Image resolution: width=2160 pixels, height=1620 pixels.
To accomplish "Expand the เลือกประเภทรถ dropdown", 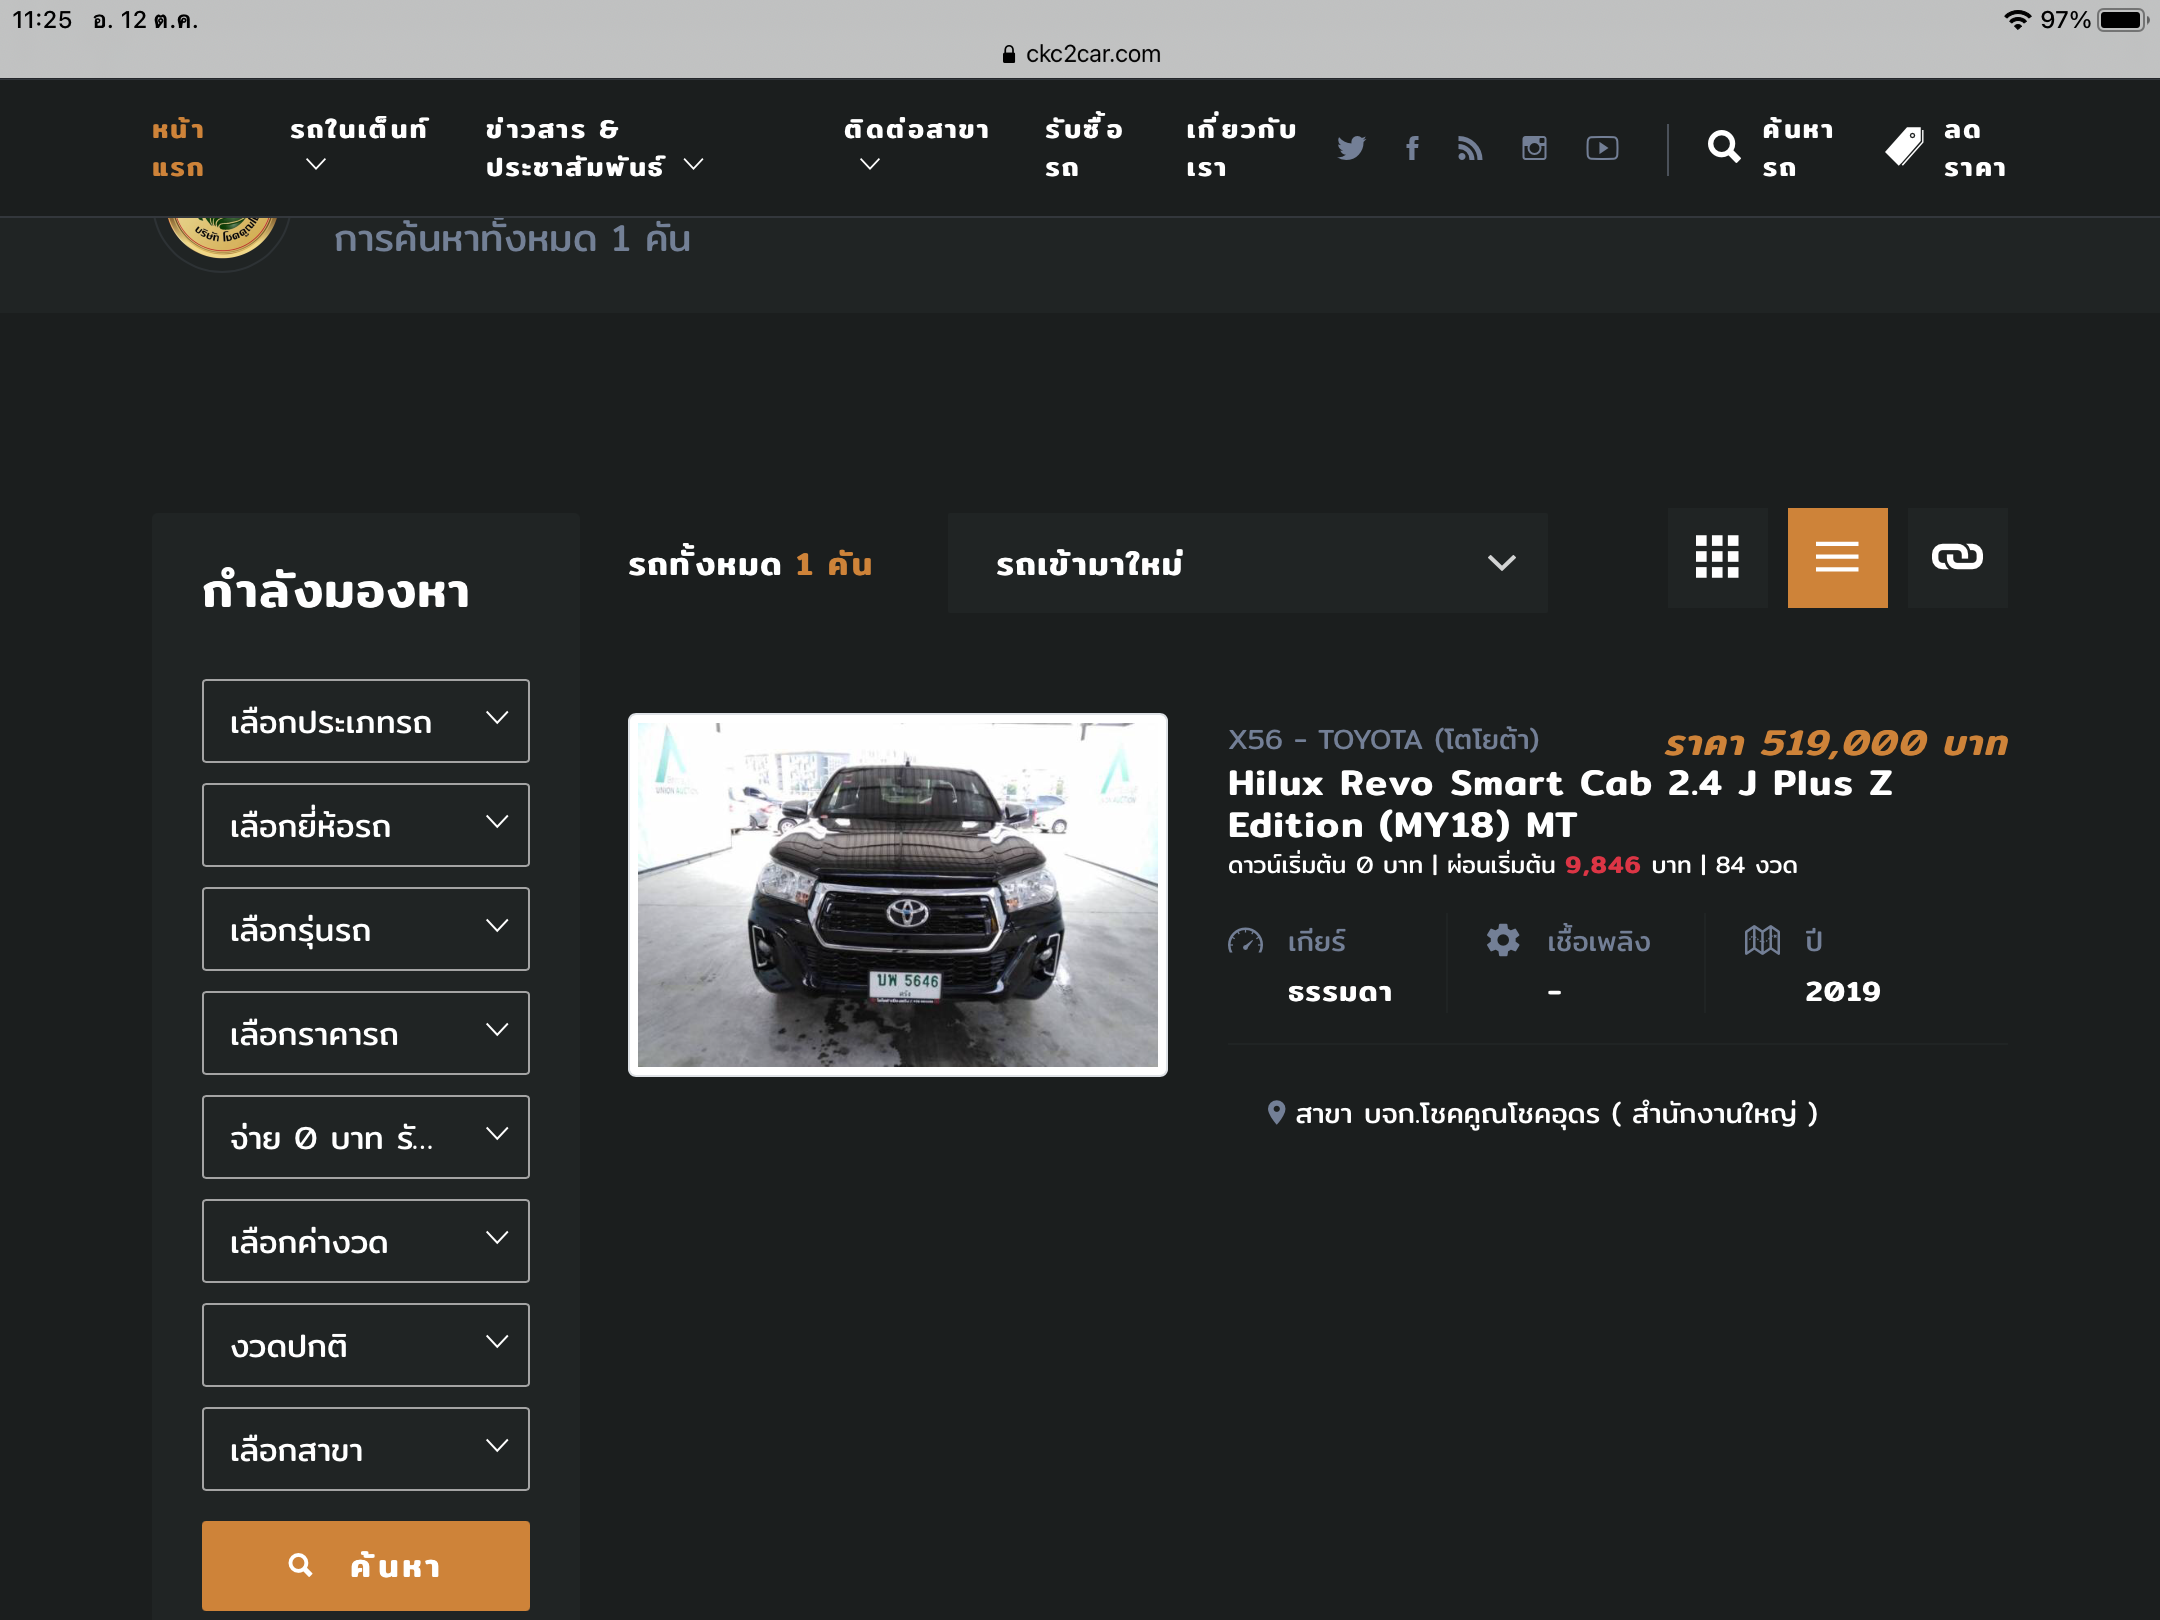I will point(365,721).
